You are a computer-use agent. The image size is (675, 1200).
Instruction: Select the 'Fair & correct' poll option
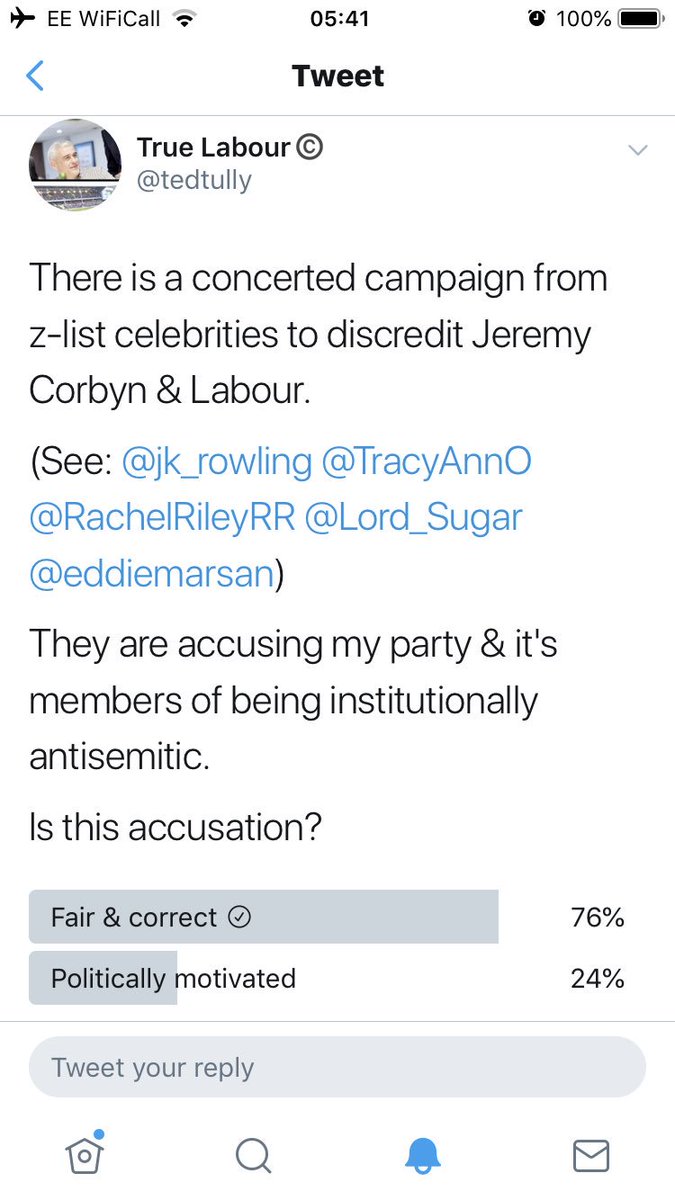point(264,917)
